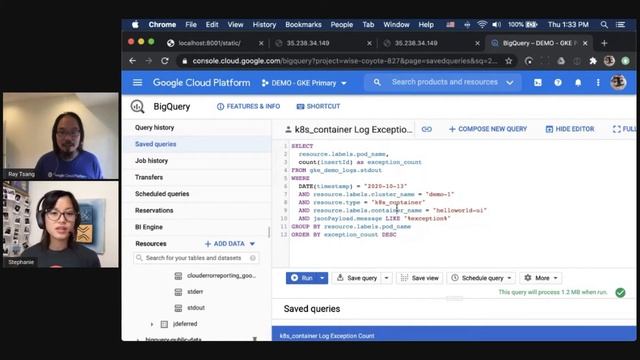Activate Cloud Shell terminal icon
640x360 pixels.
(538, 82)
